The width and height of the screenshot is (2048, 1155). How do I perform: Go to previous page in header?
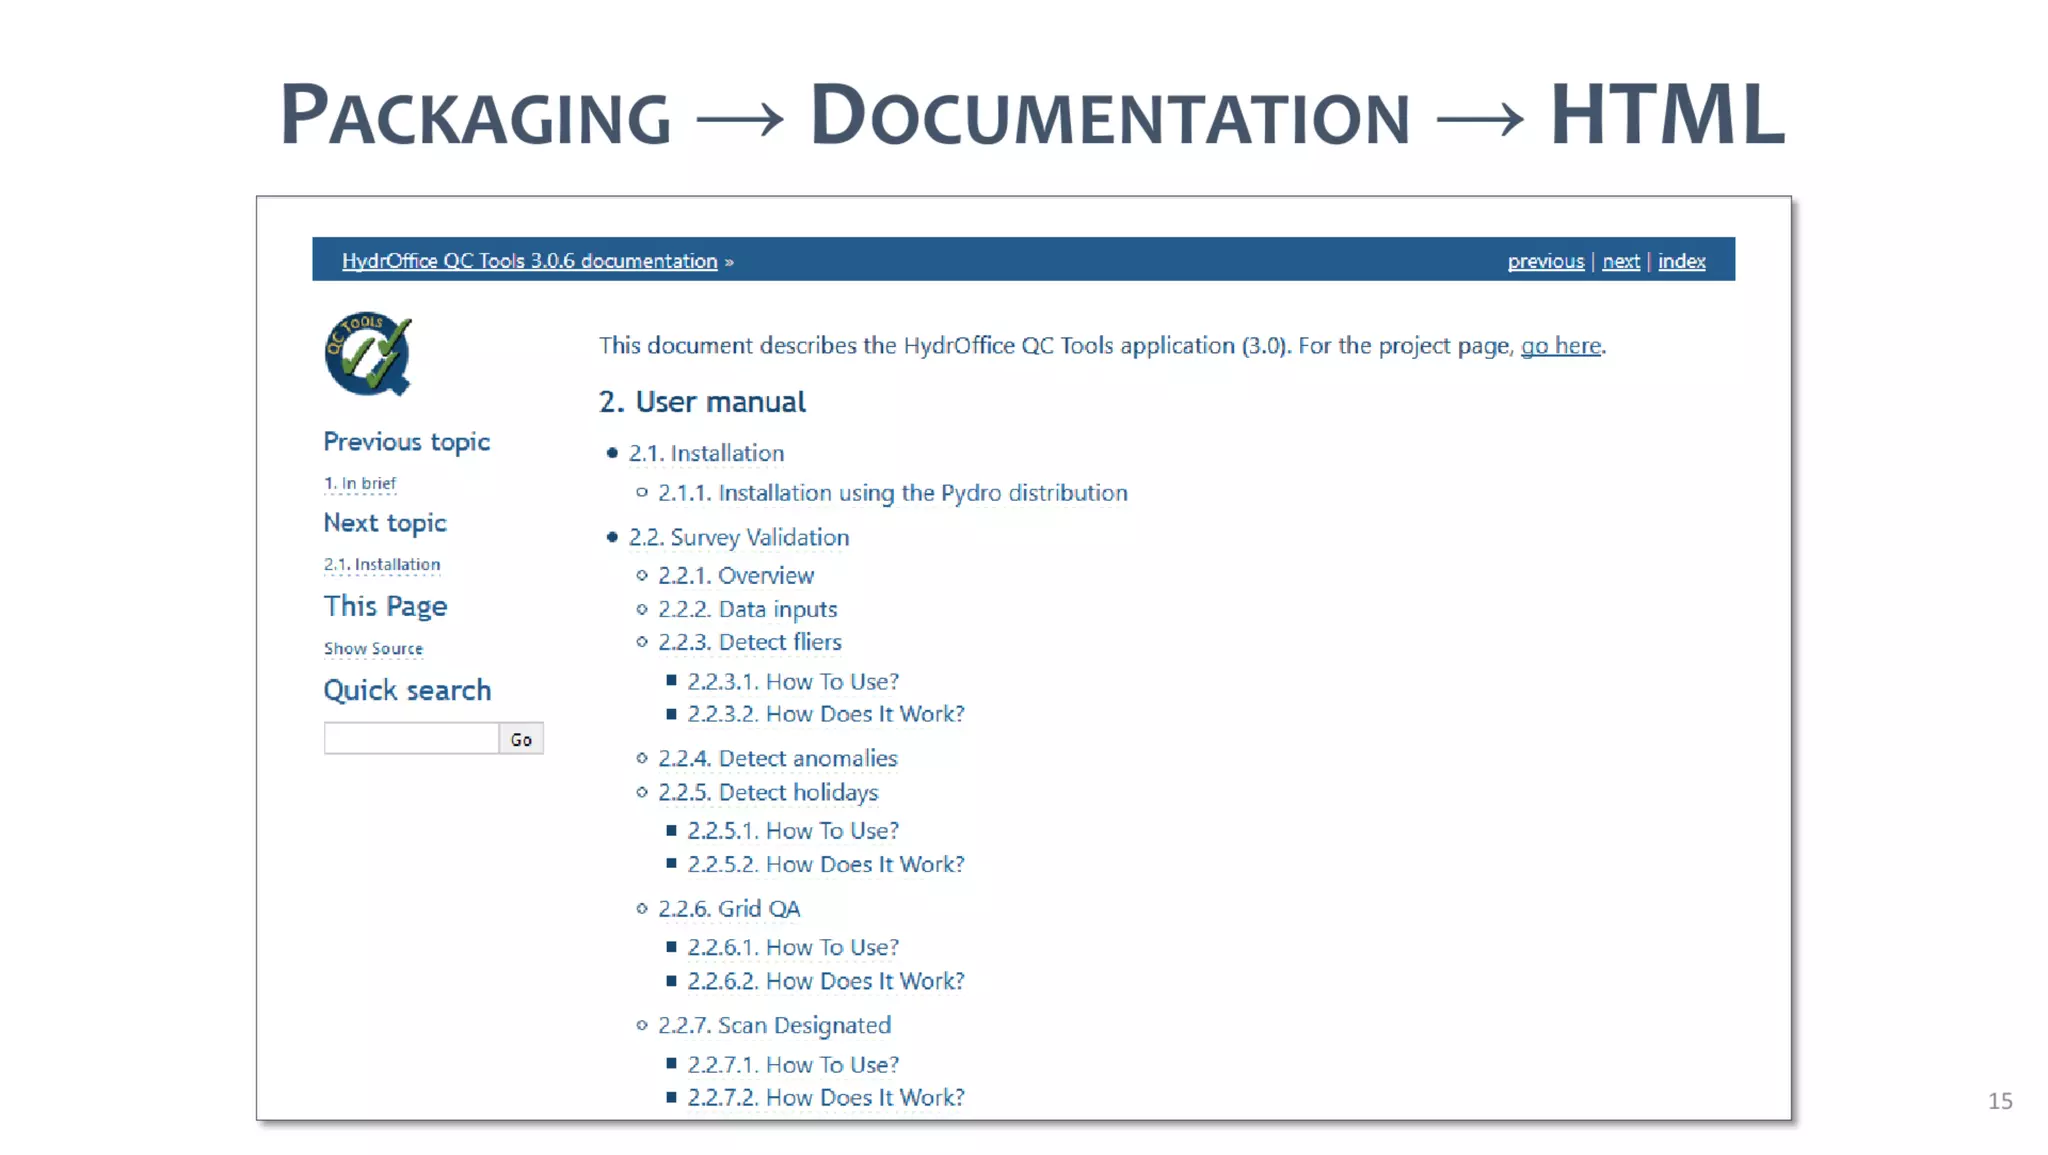coord(1545,261)
